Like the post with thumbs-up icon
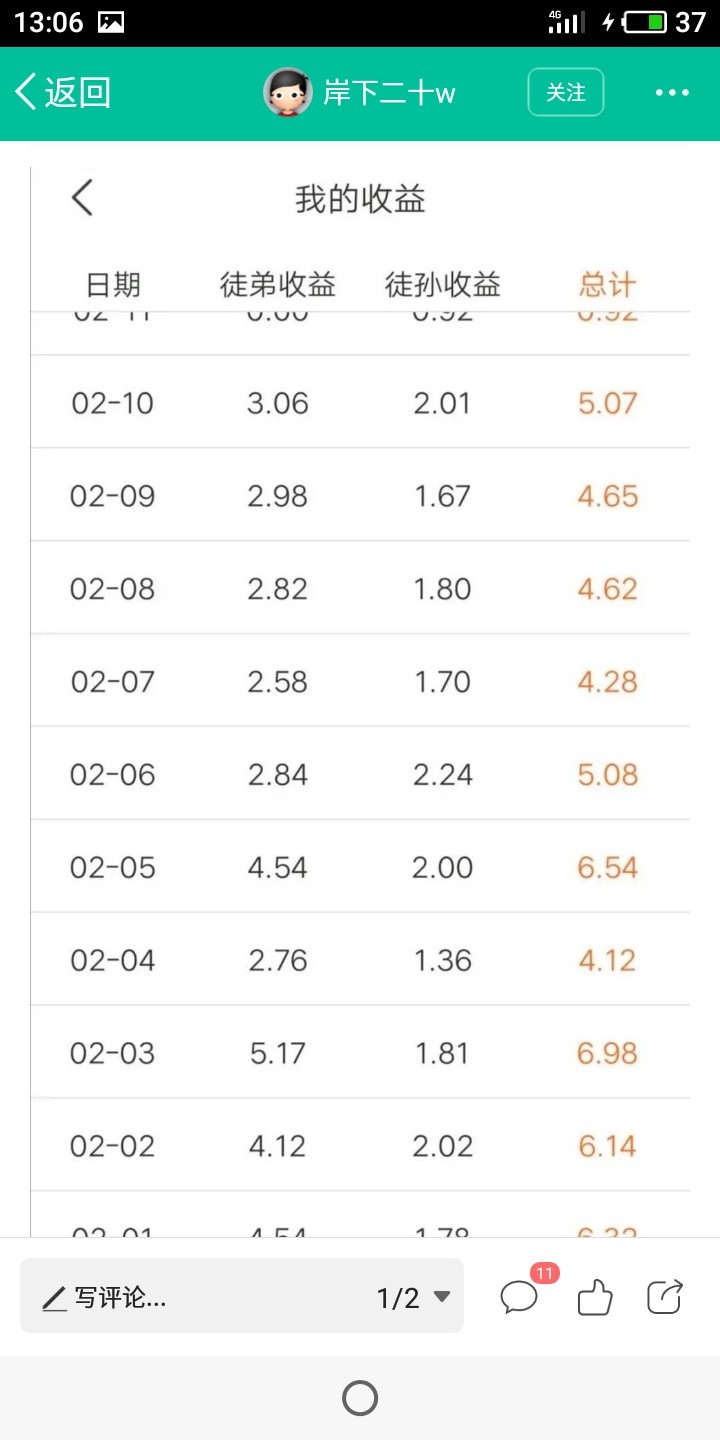720x1440 pixels. pos(595,1298)
